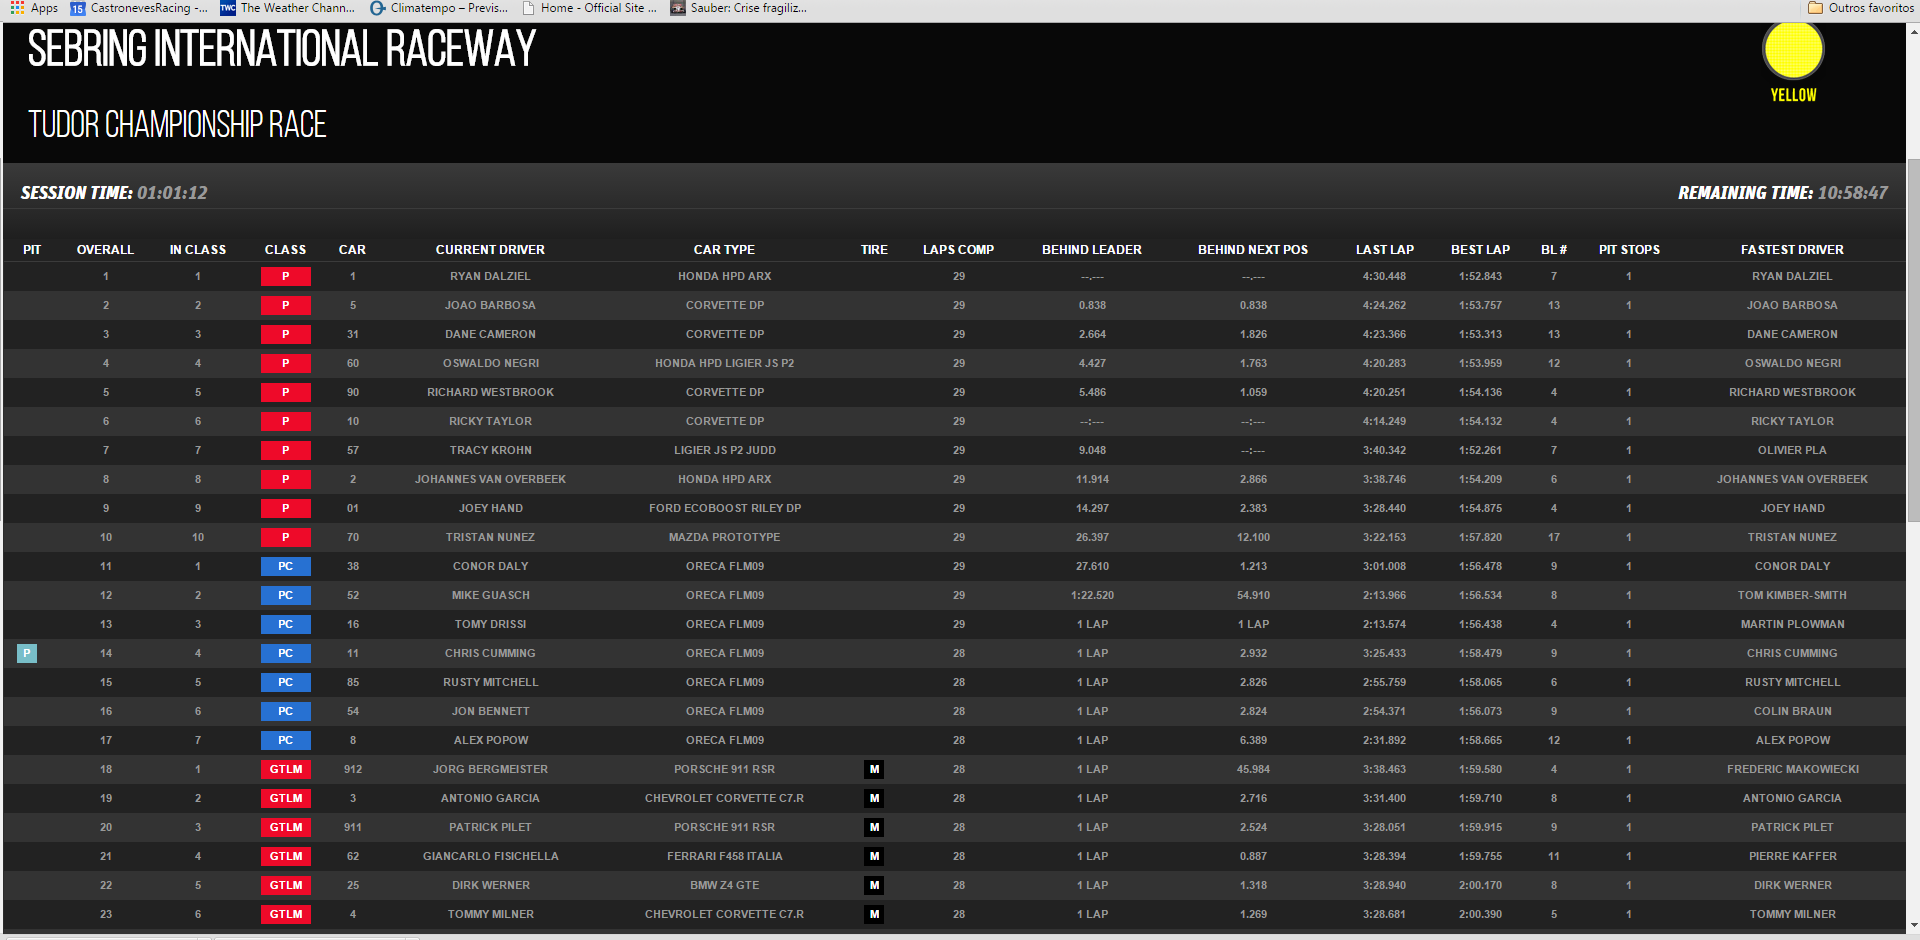Open the Sauber Crise bookmark

point(738,8)
